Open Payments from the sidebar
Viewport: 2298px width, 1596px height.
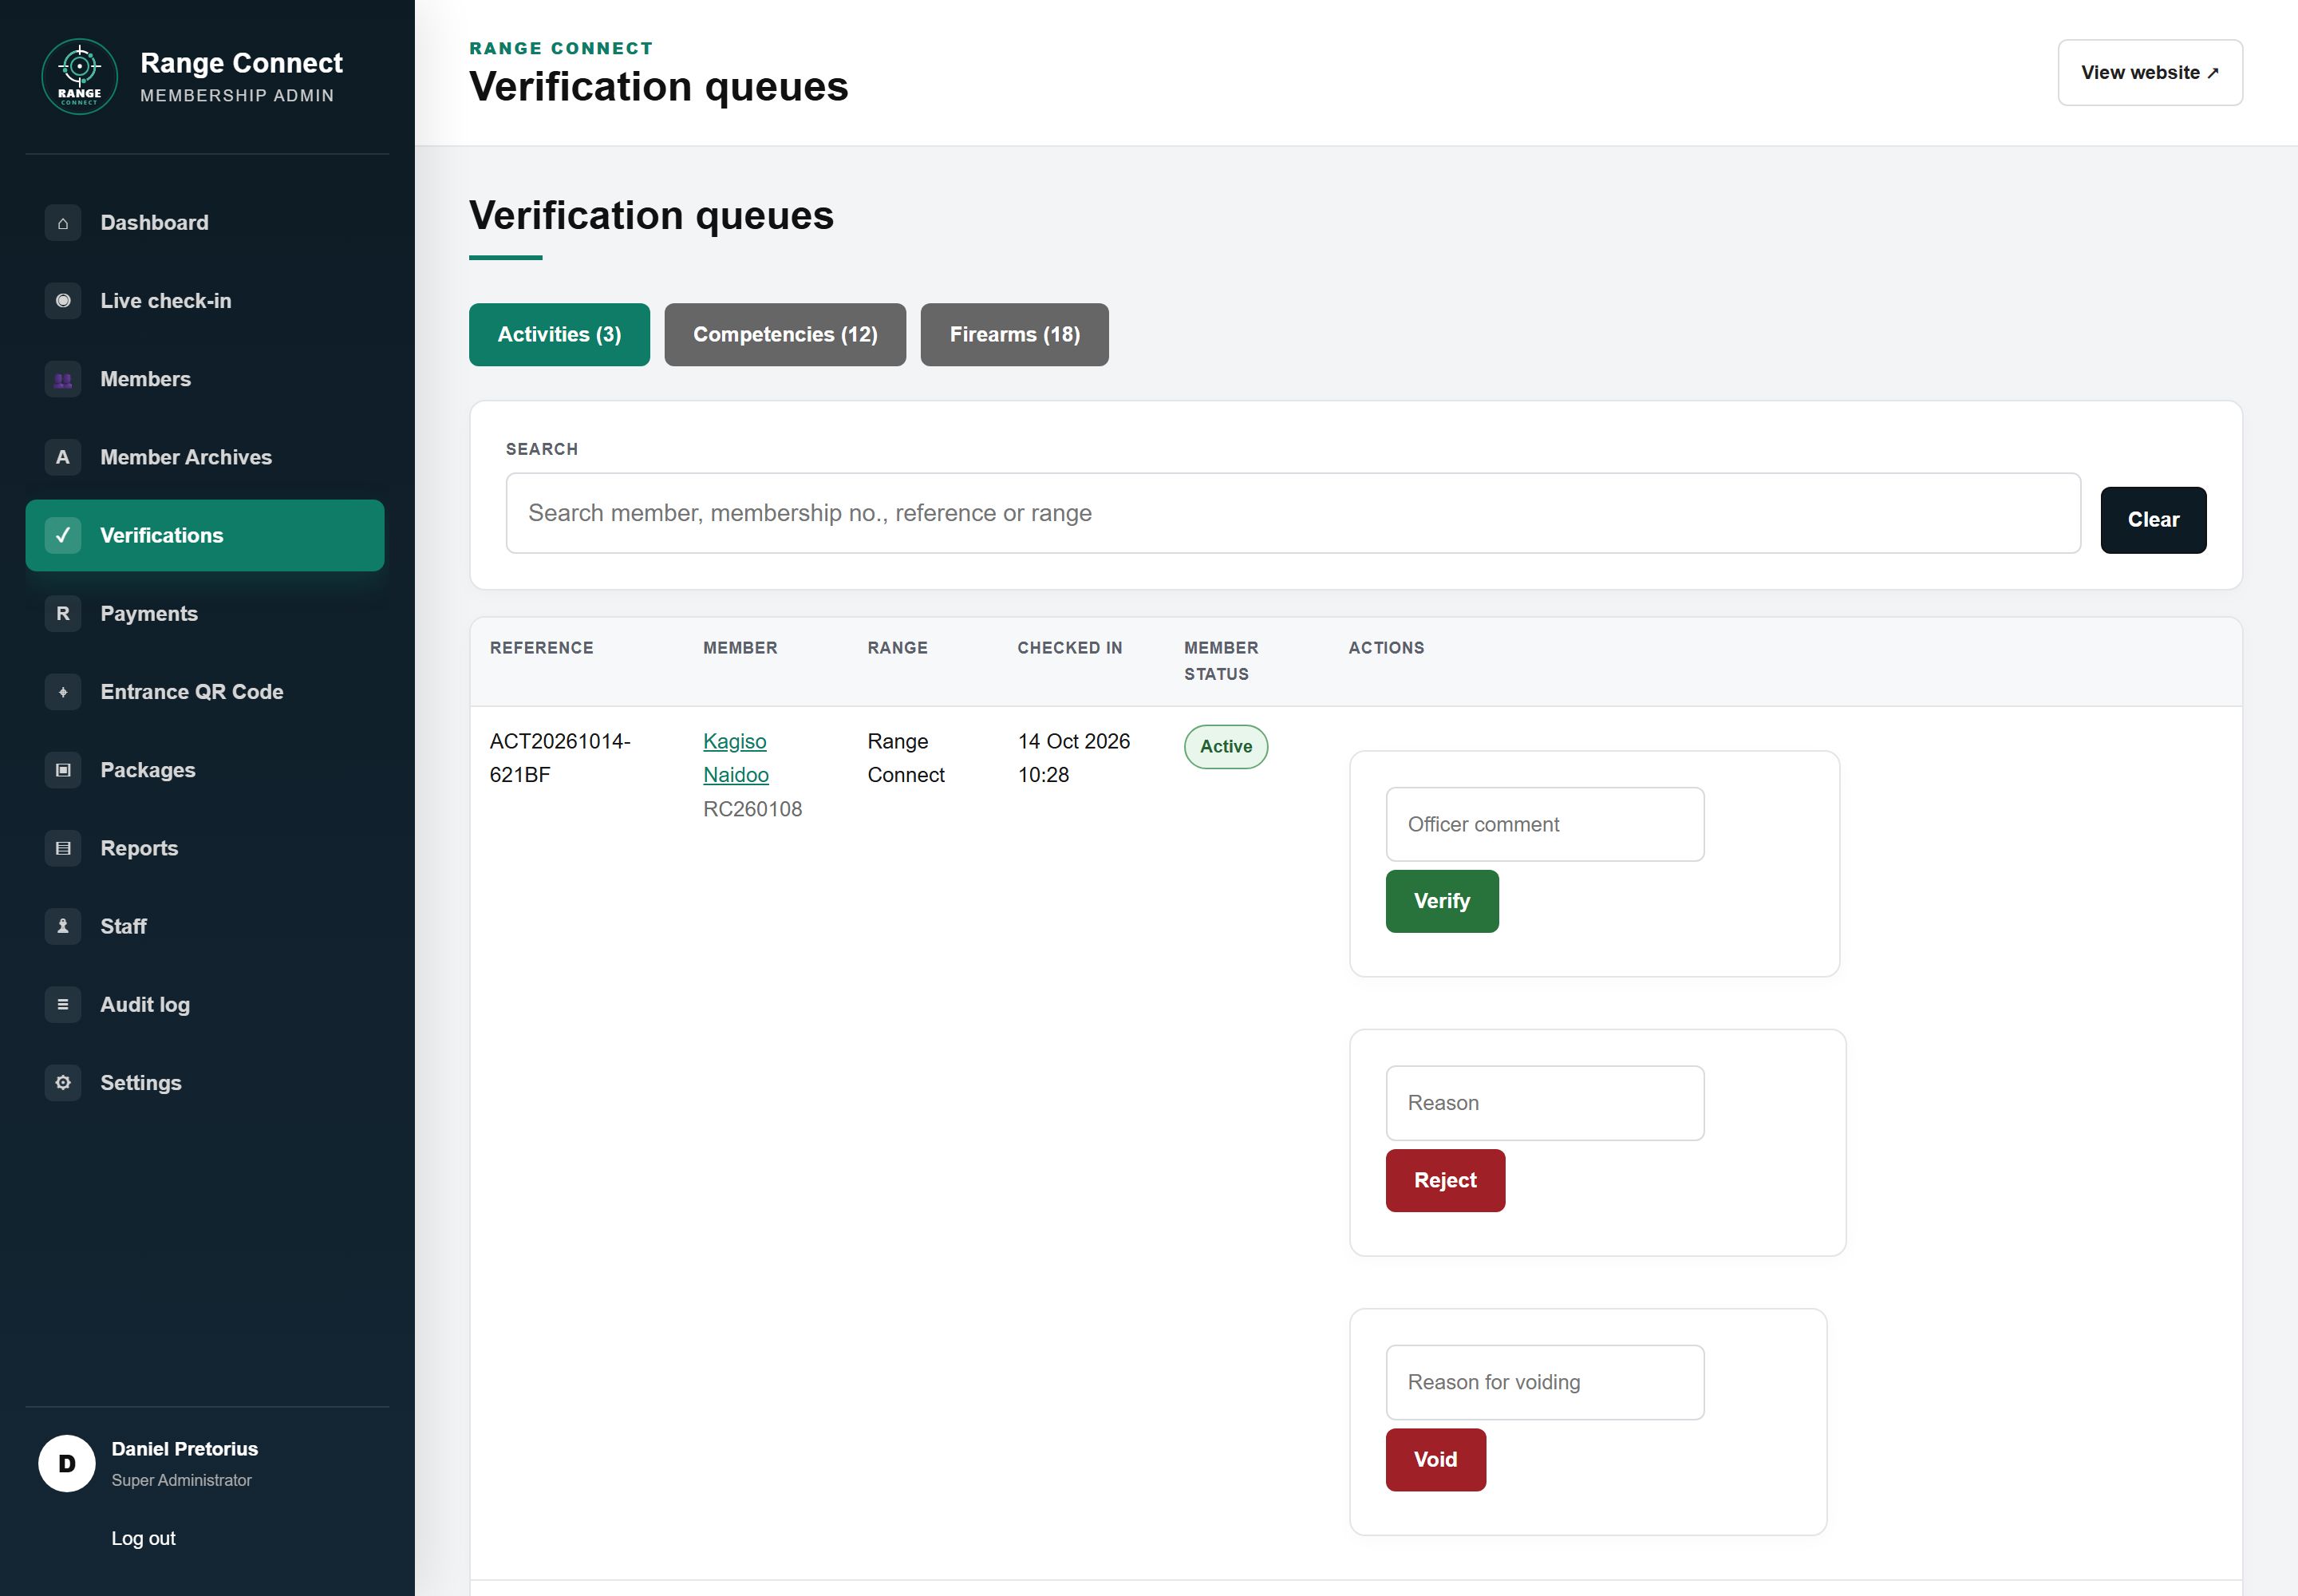pos(205,613)
